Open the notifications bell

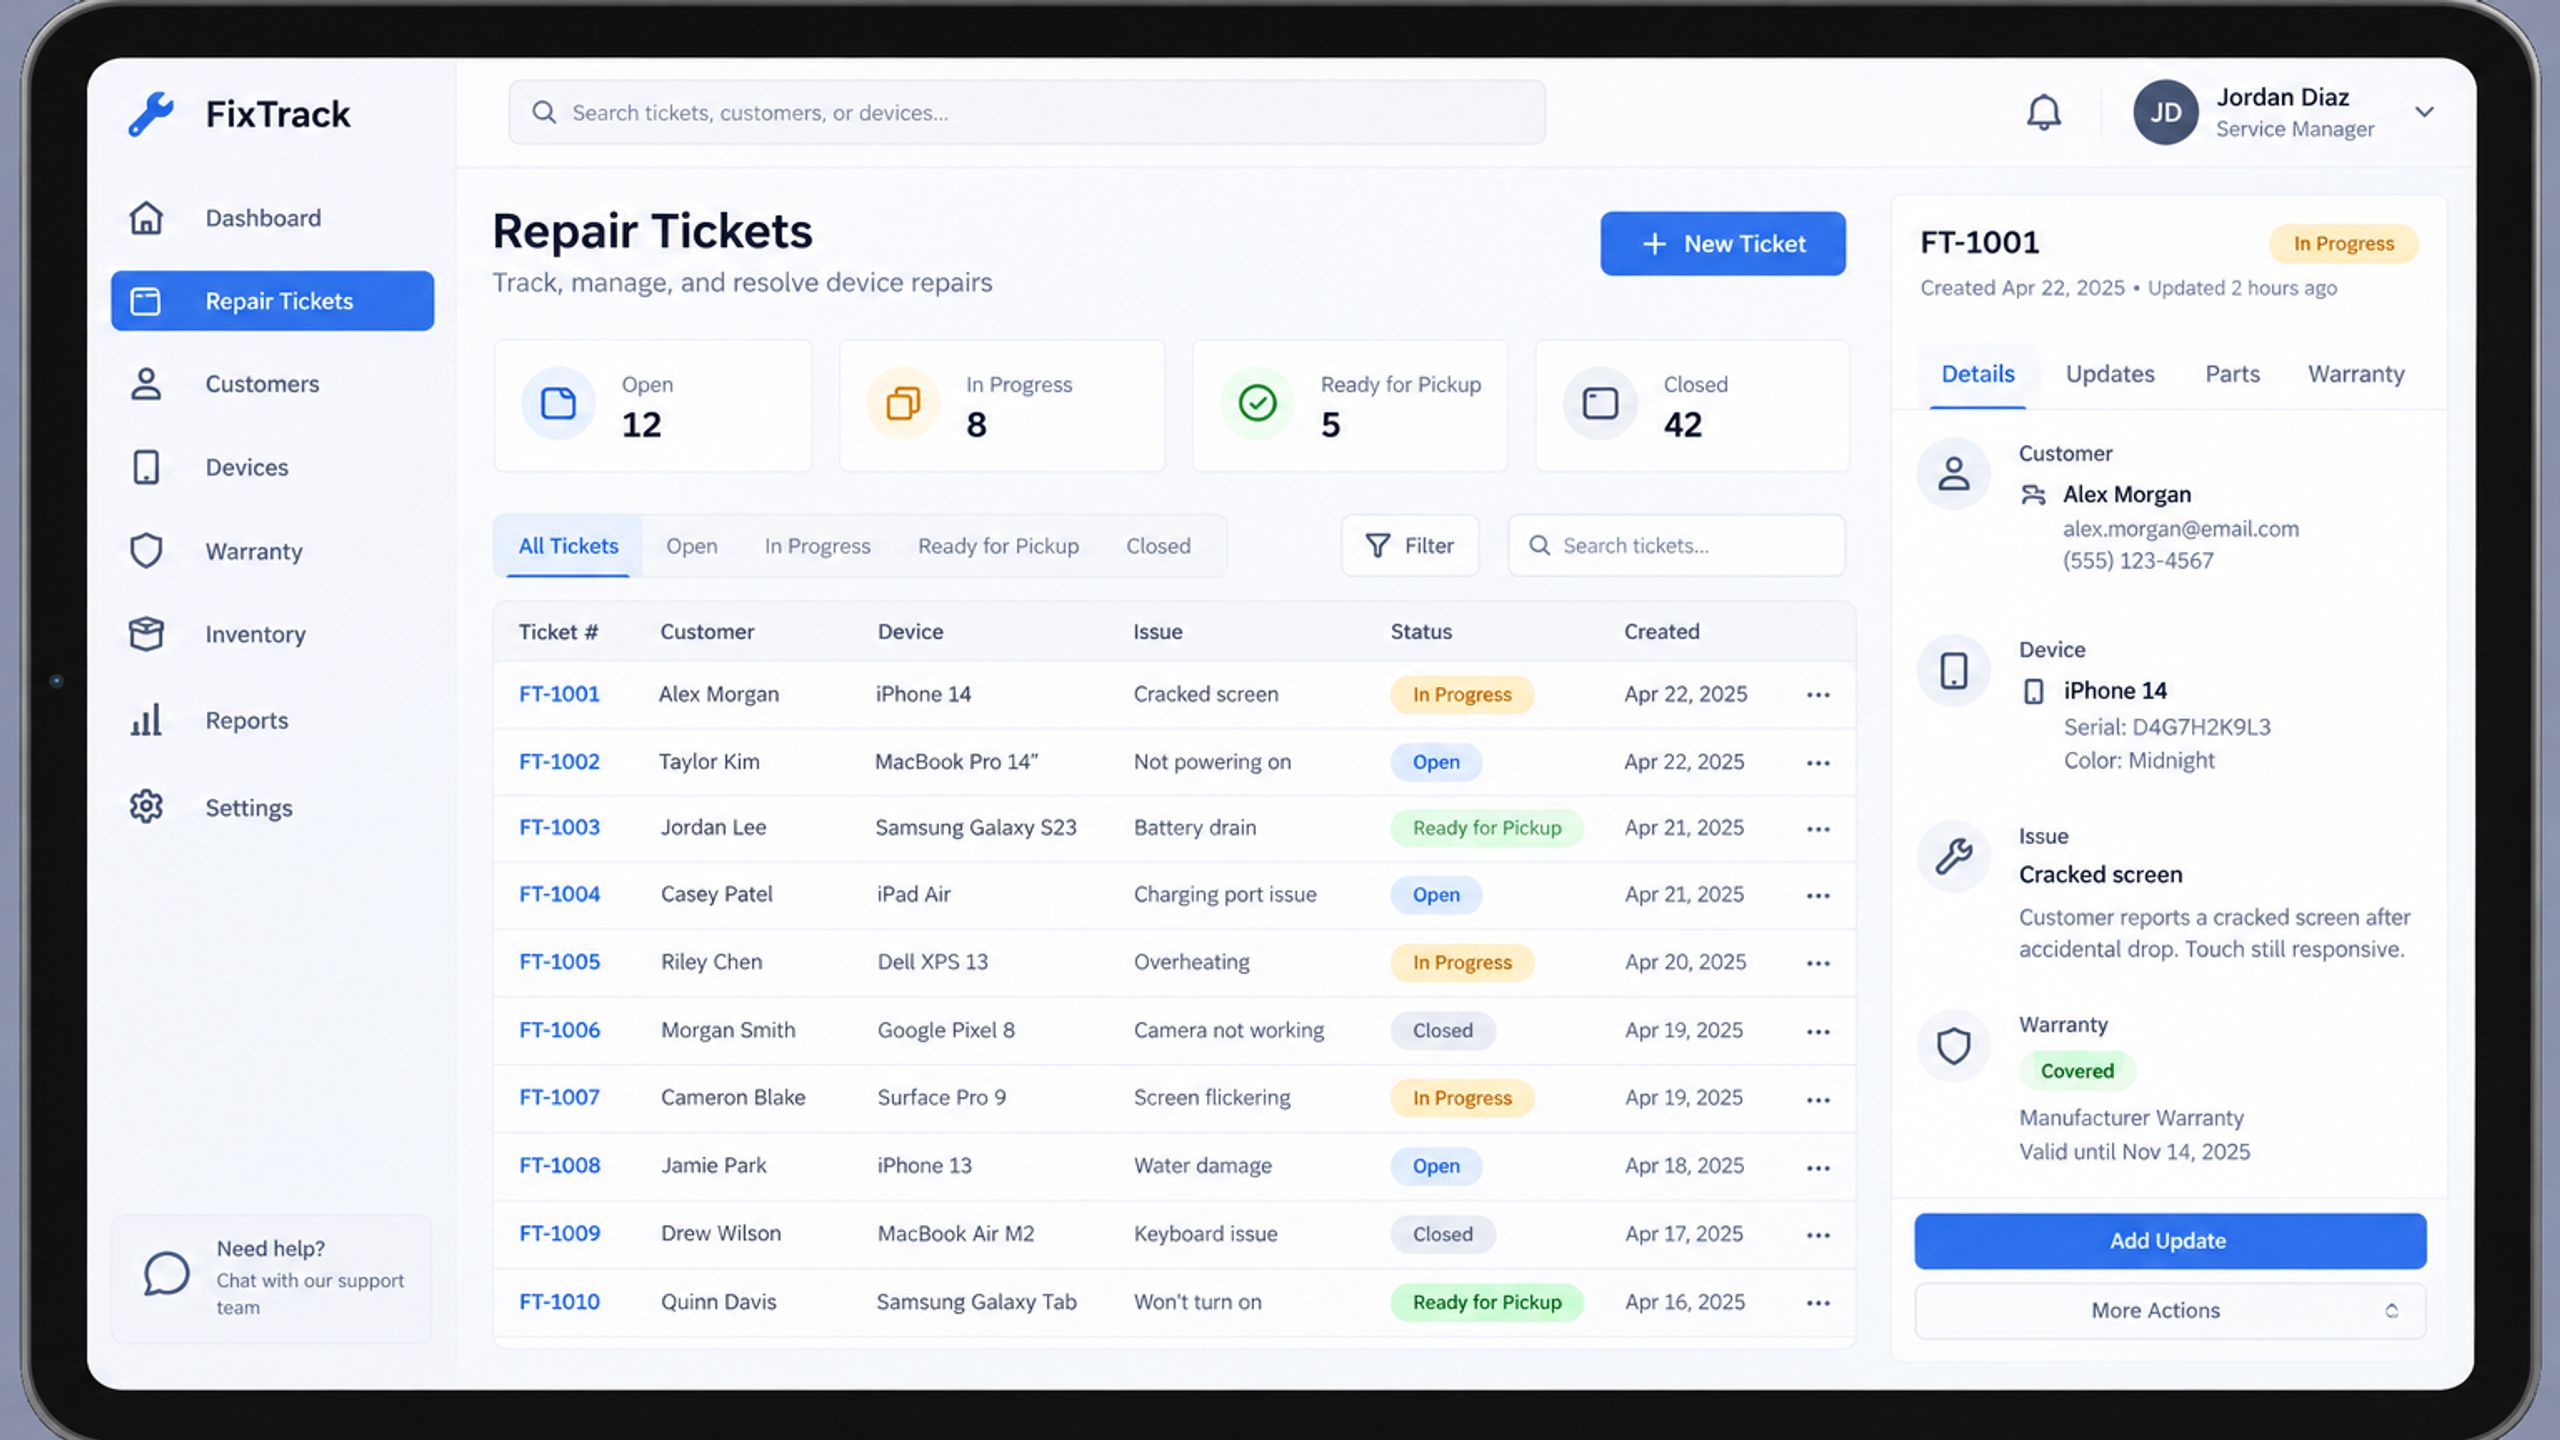(x=2043, y=112)
